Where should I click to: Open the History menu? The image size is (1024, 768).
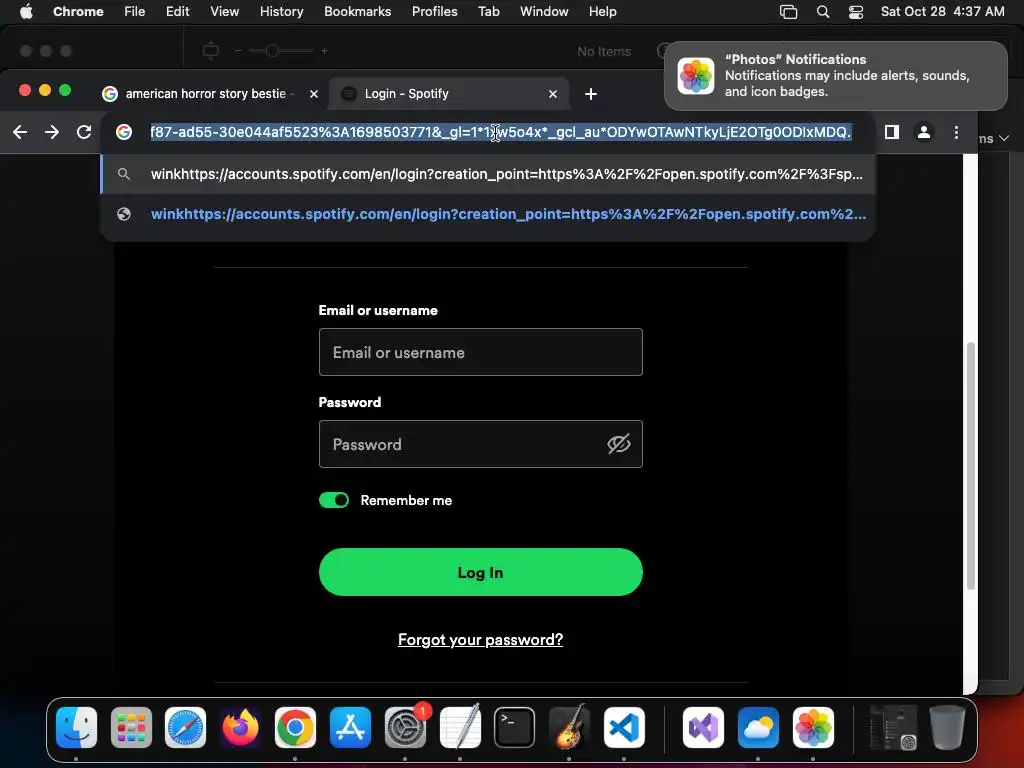(x=281, y=11)
